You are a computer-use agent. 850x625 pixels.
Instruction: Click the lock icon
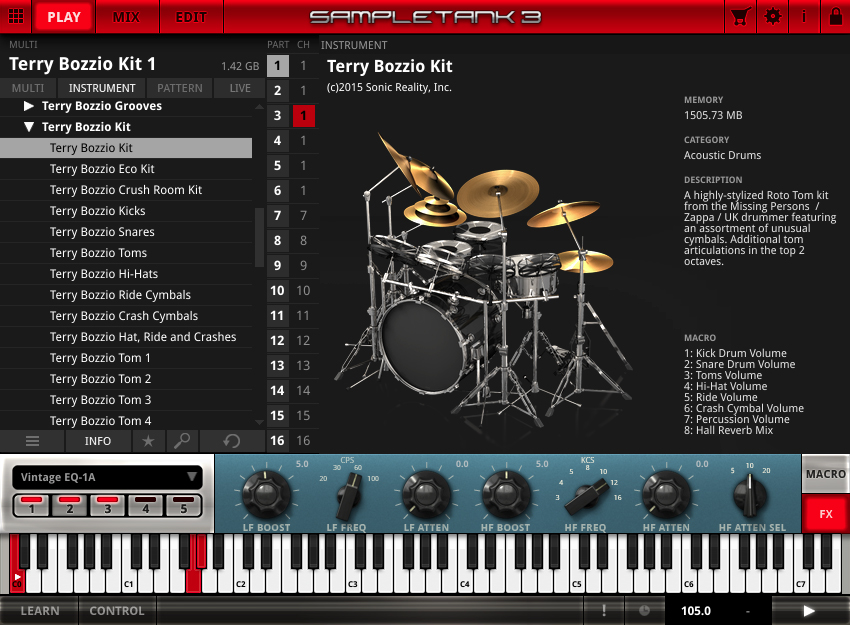point(835,16)
